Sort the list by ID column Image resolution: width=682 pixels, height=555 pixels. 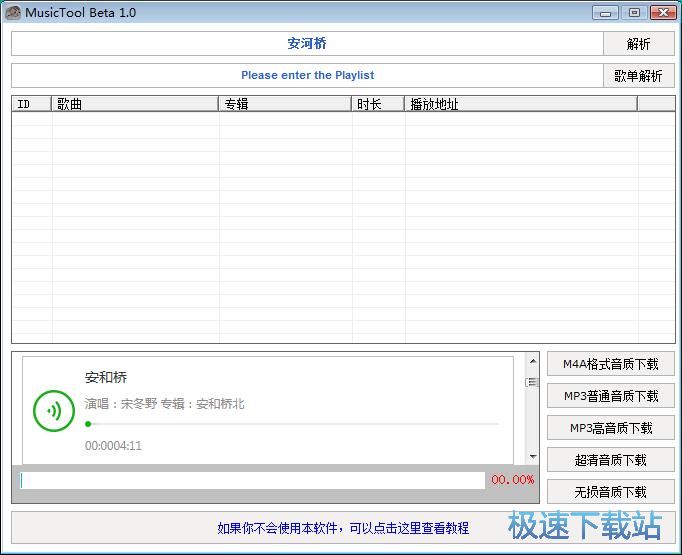pyautogui.click(x=32, y=104)
